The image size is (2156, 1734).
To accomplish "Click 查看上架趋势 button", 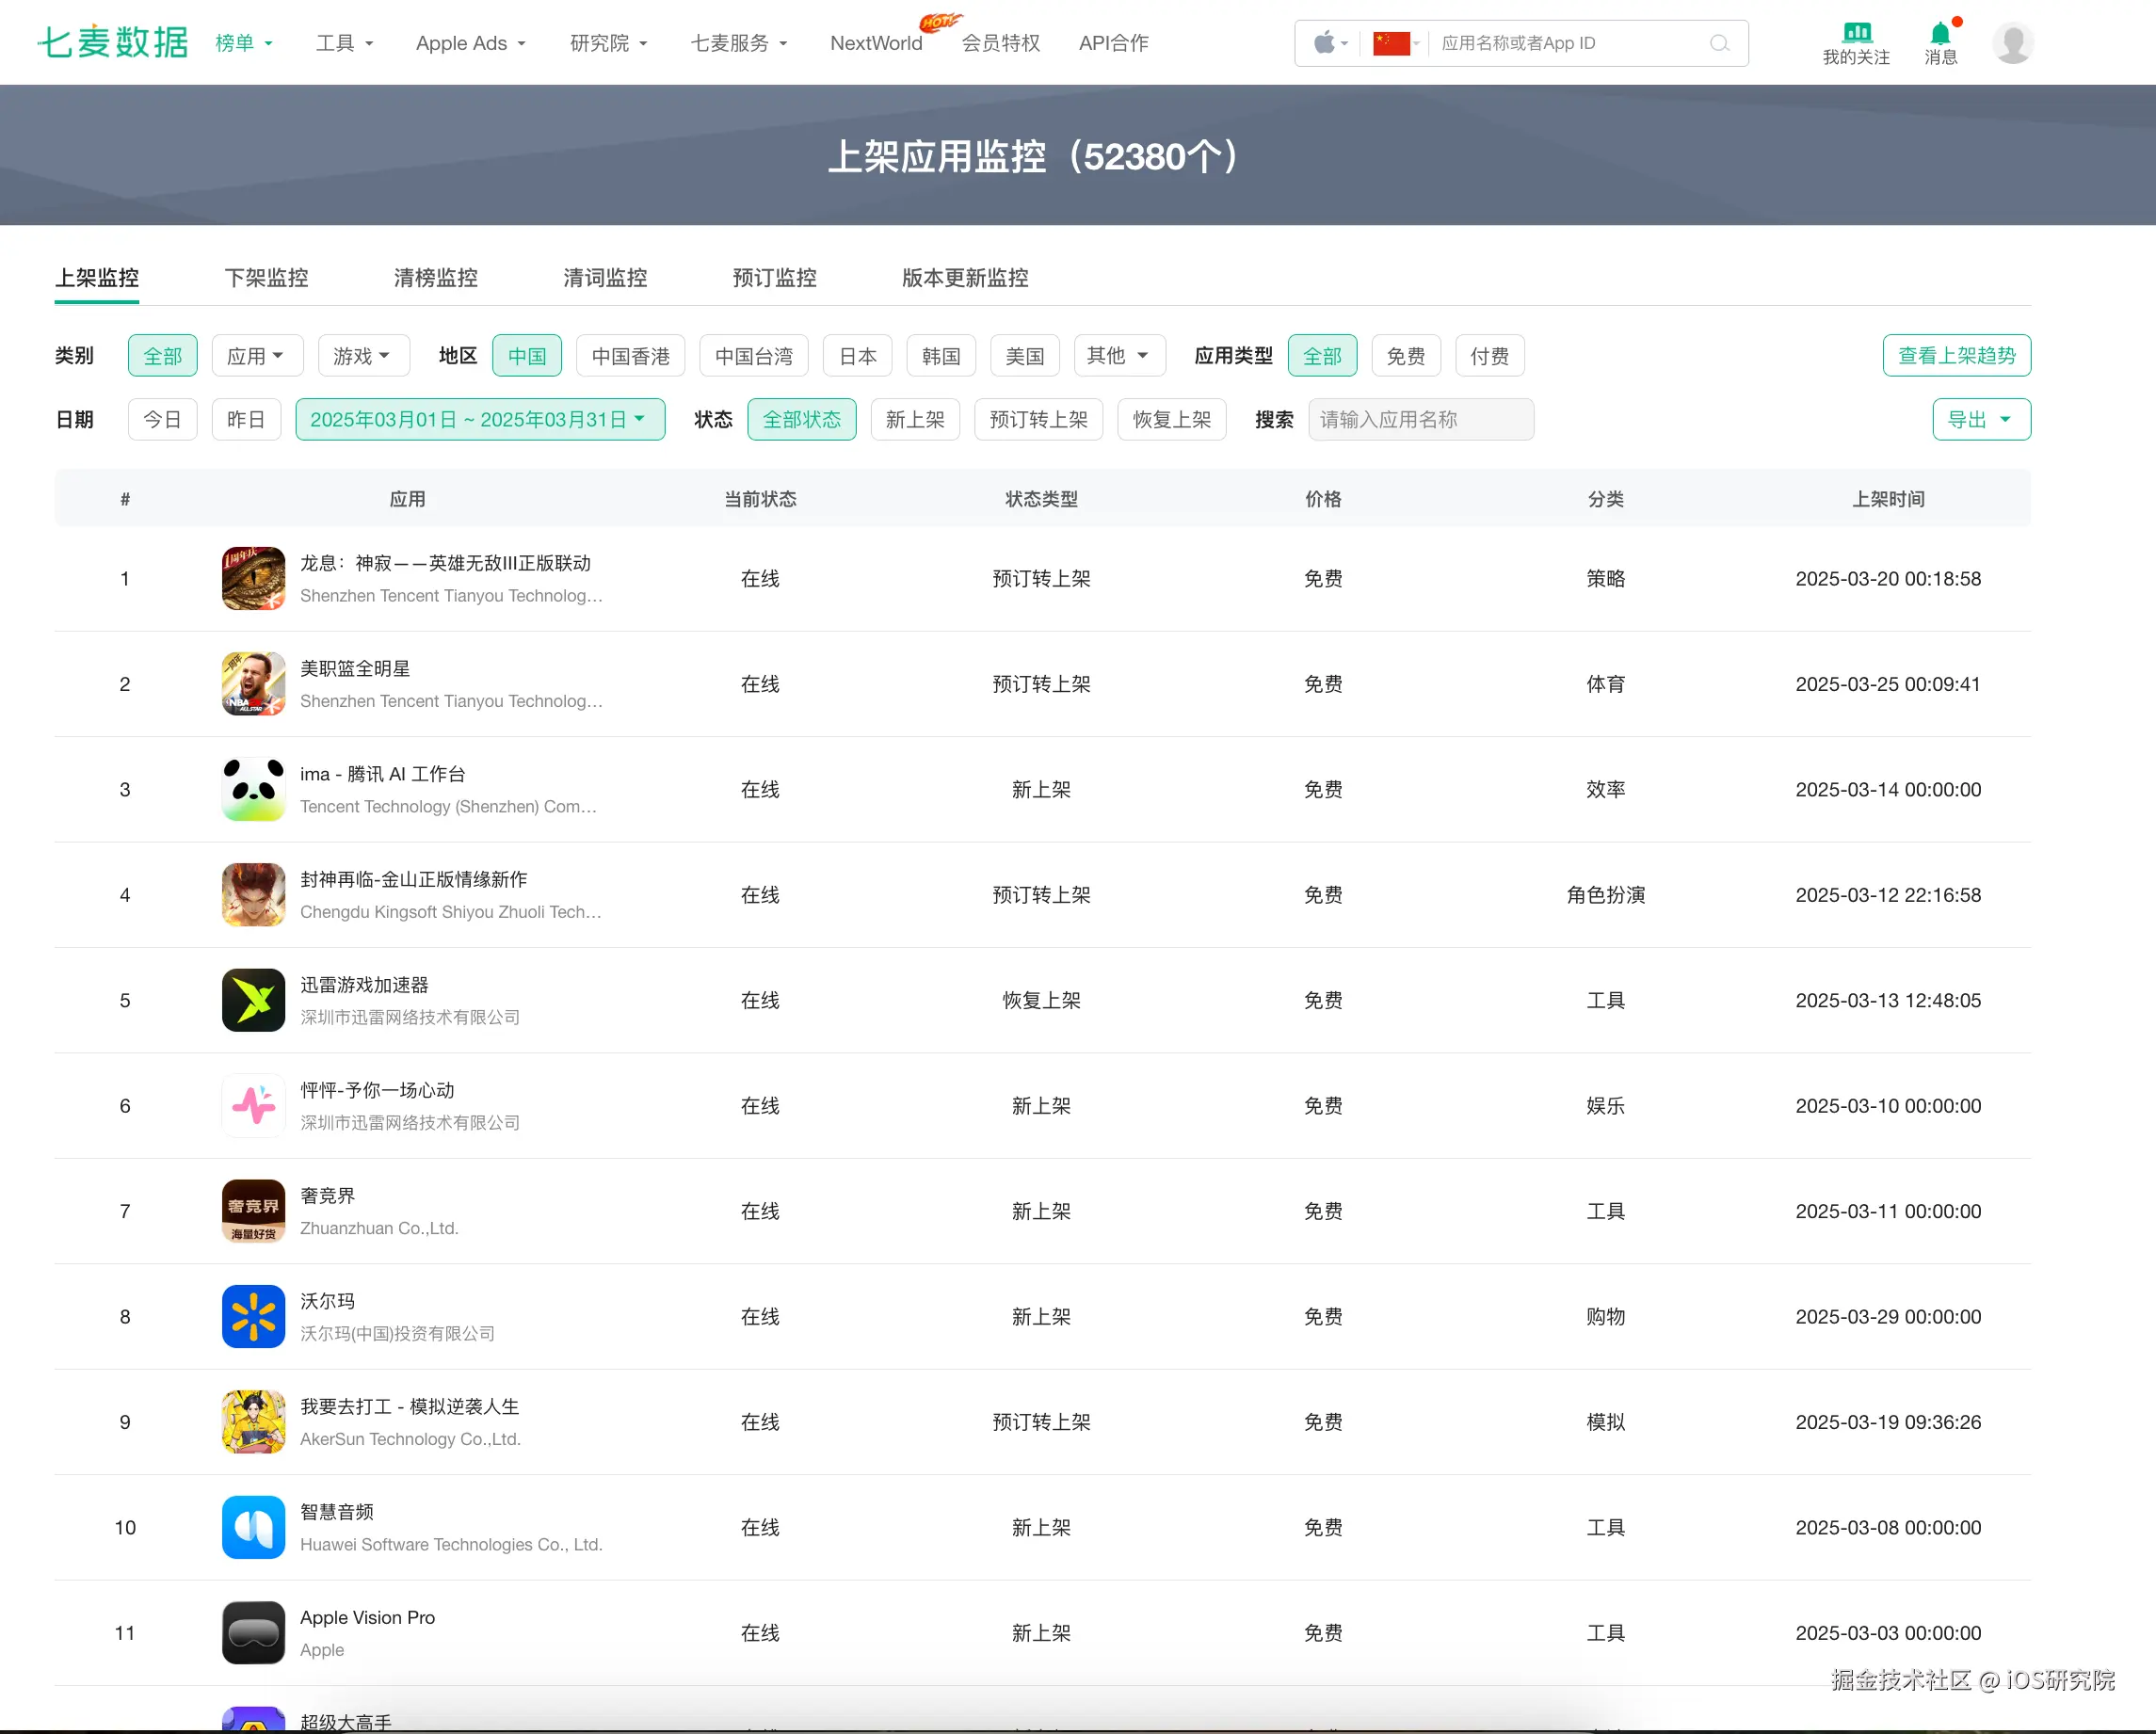I will coord(1955,356).
